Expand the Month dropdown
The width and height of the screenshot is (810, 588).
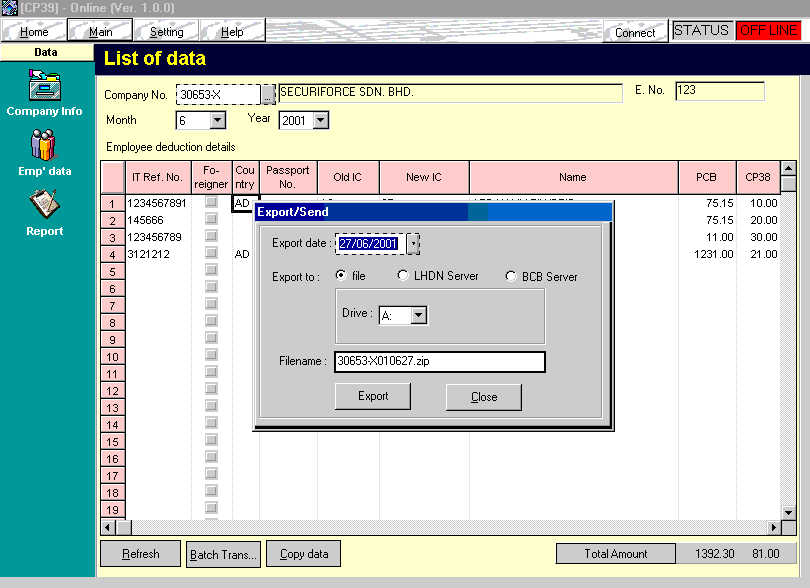(218, 121)
